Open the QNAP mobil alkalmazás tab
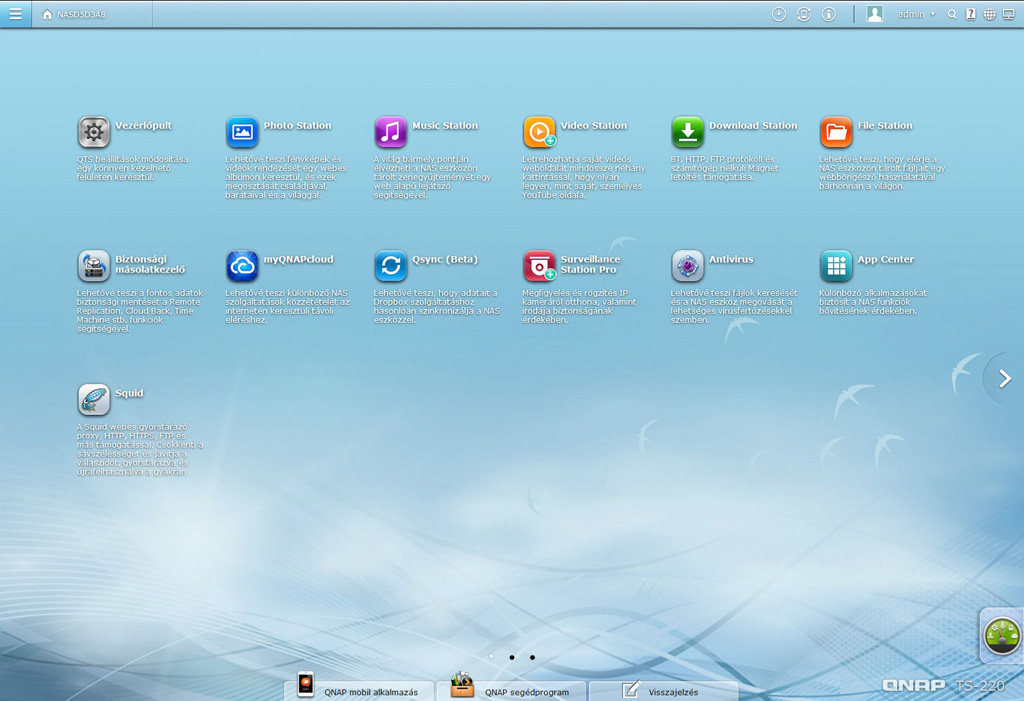Viewport: 1024px width, 701px height. pos(359,690)
